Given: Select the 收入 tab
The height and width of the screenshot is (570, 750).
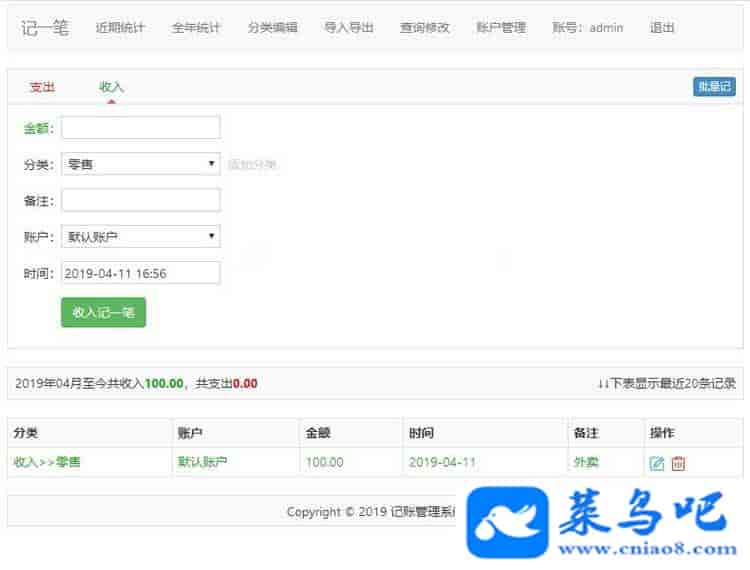Looking at the screenshot, I should tap(111, 87).
